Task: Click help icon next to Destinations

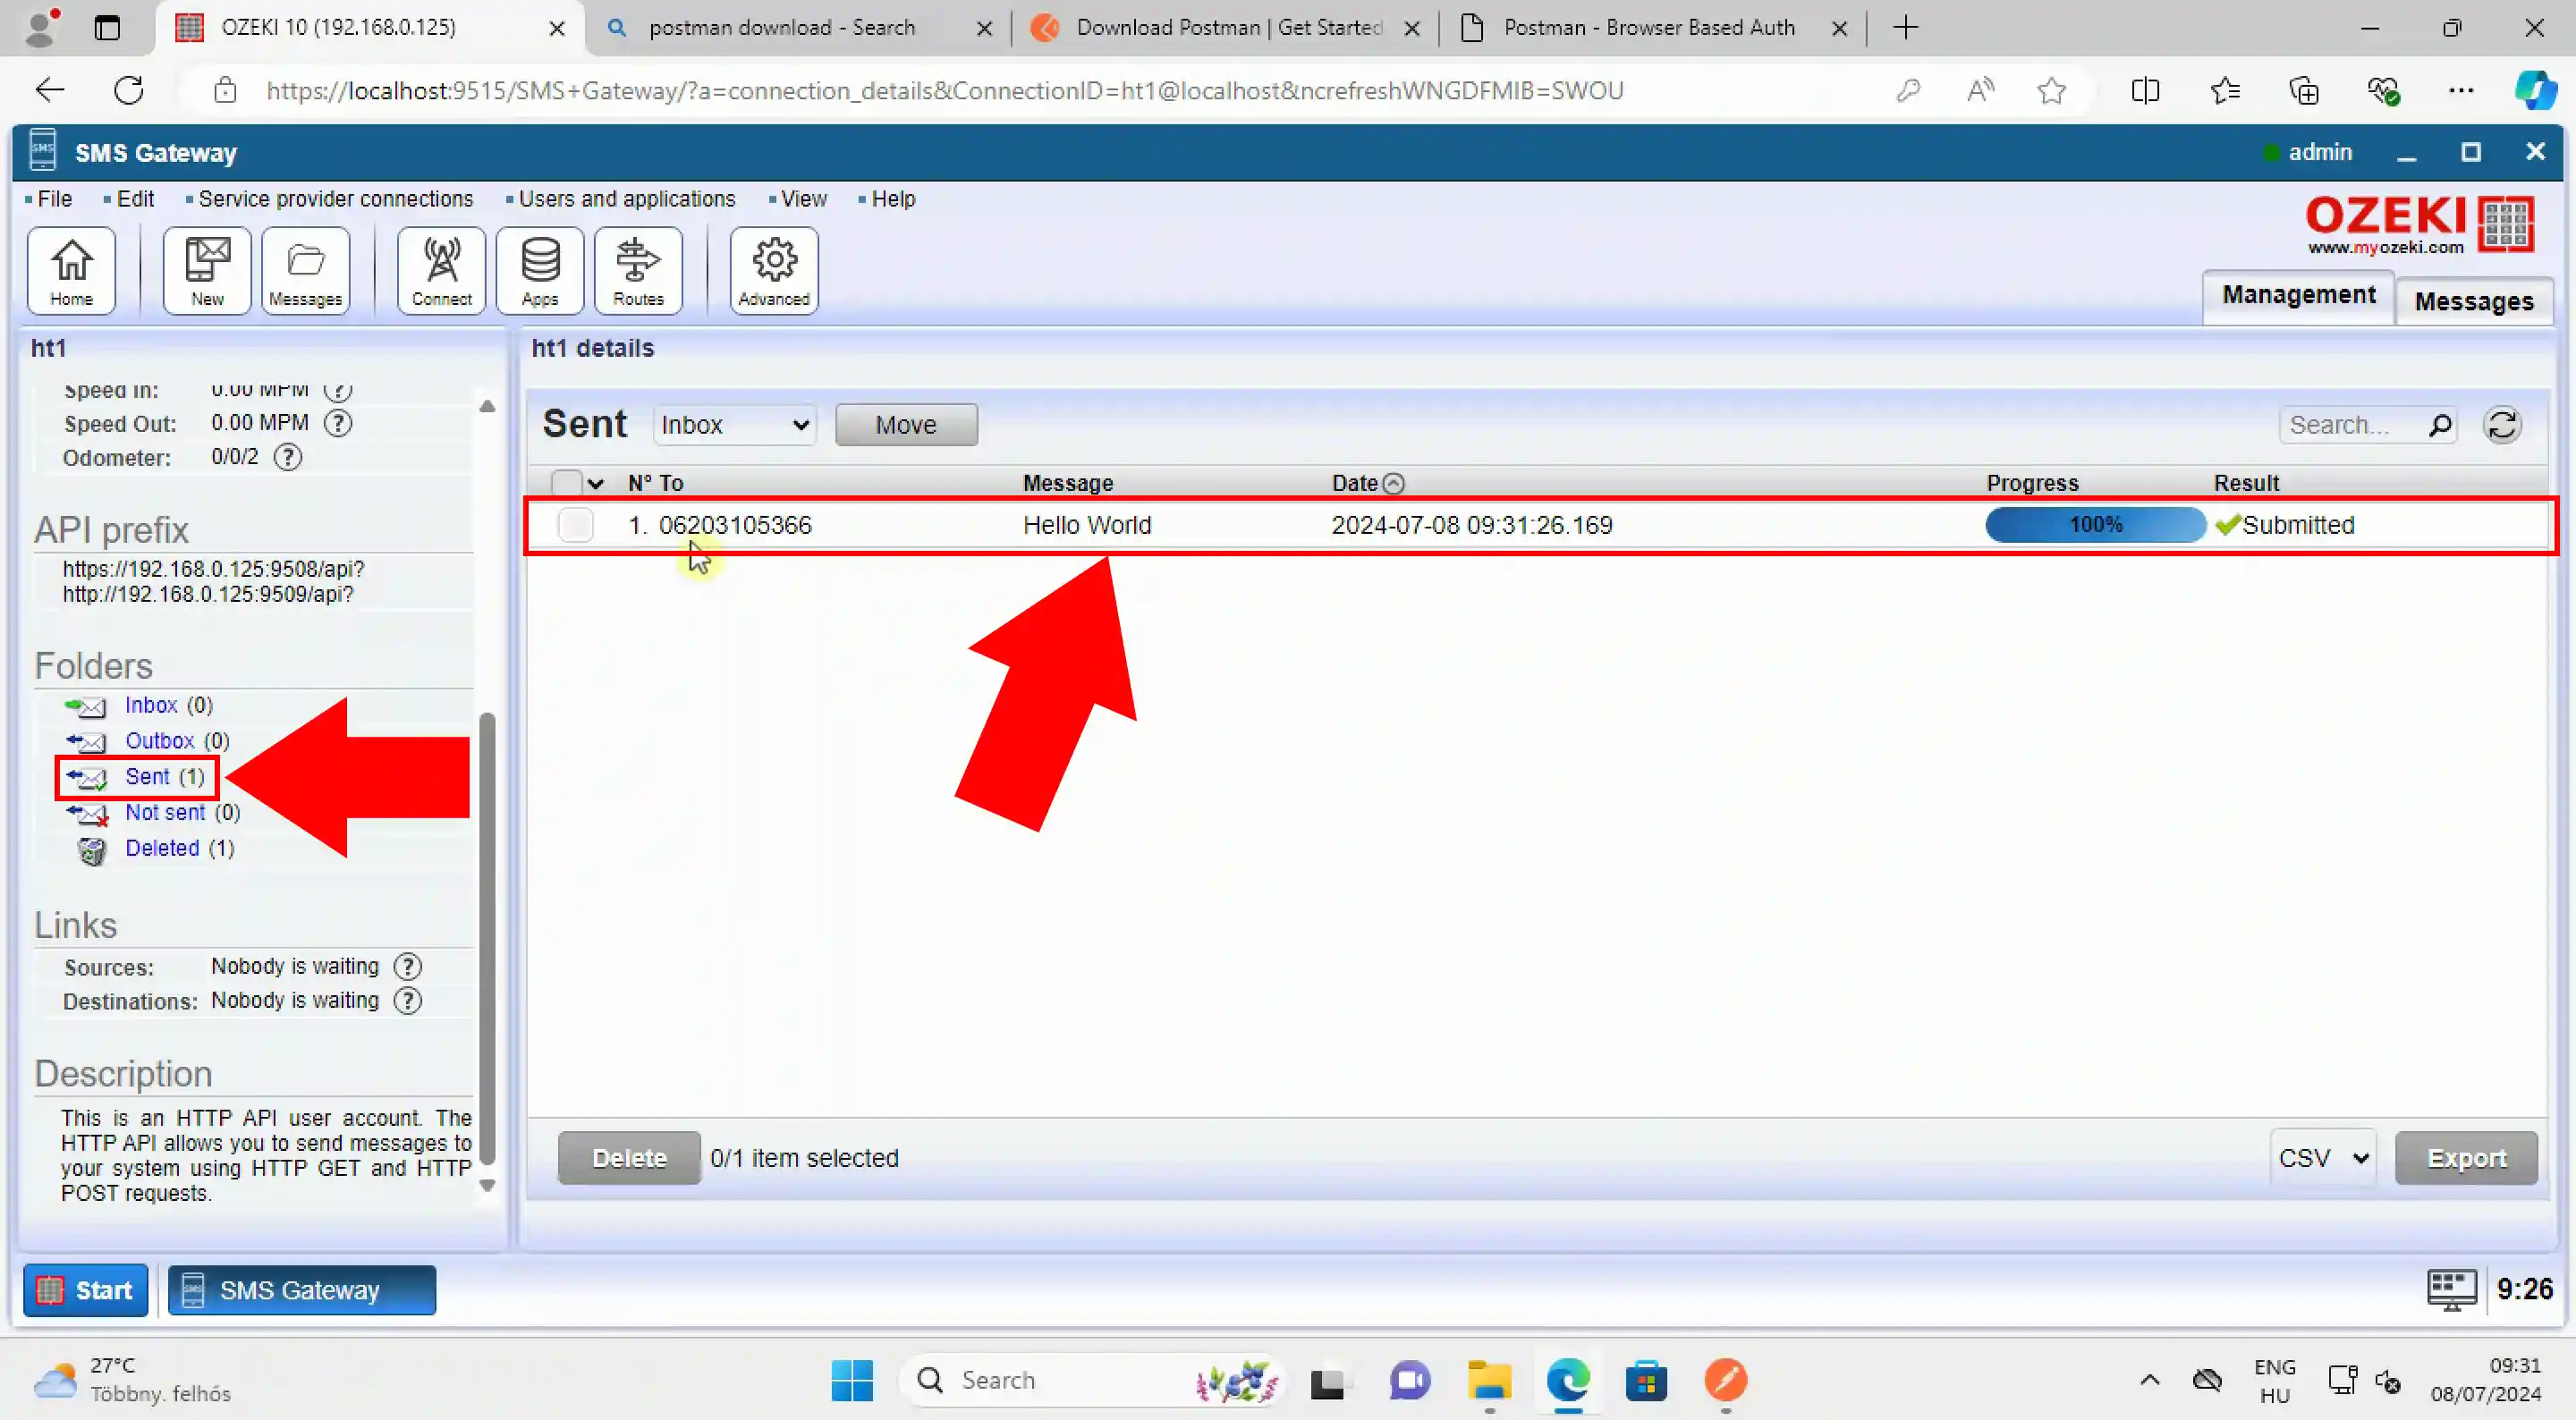Action: [407, 1001]
